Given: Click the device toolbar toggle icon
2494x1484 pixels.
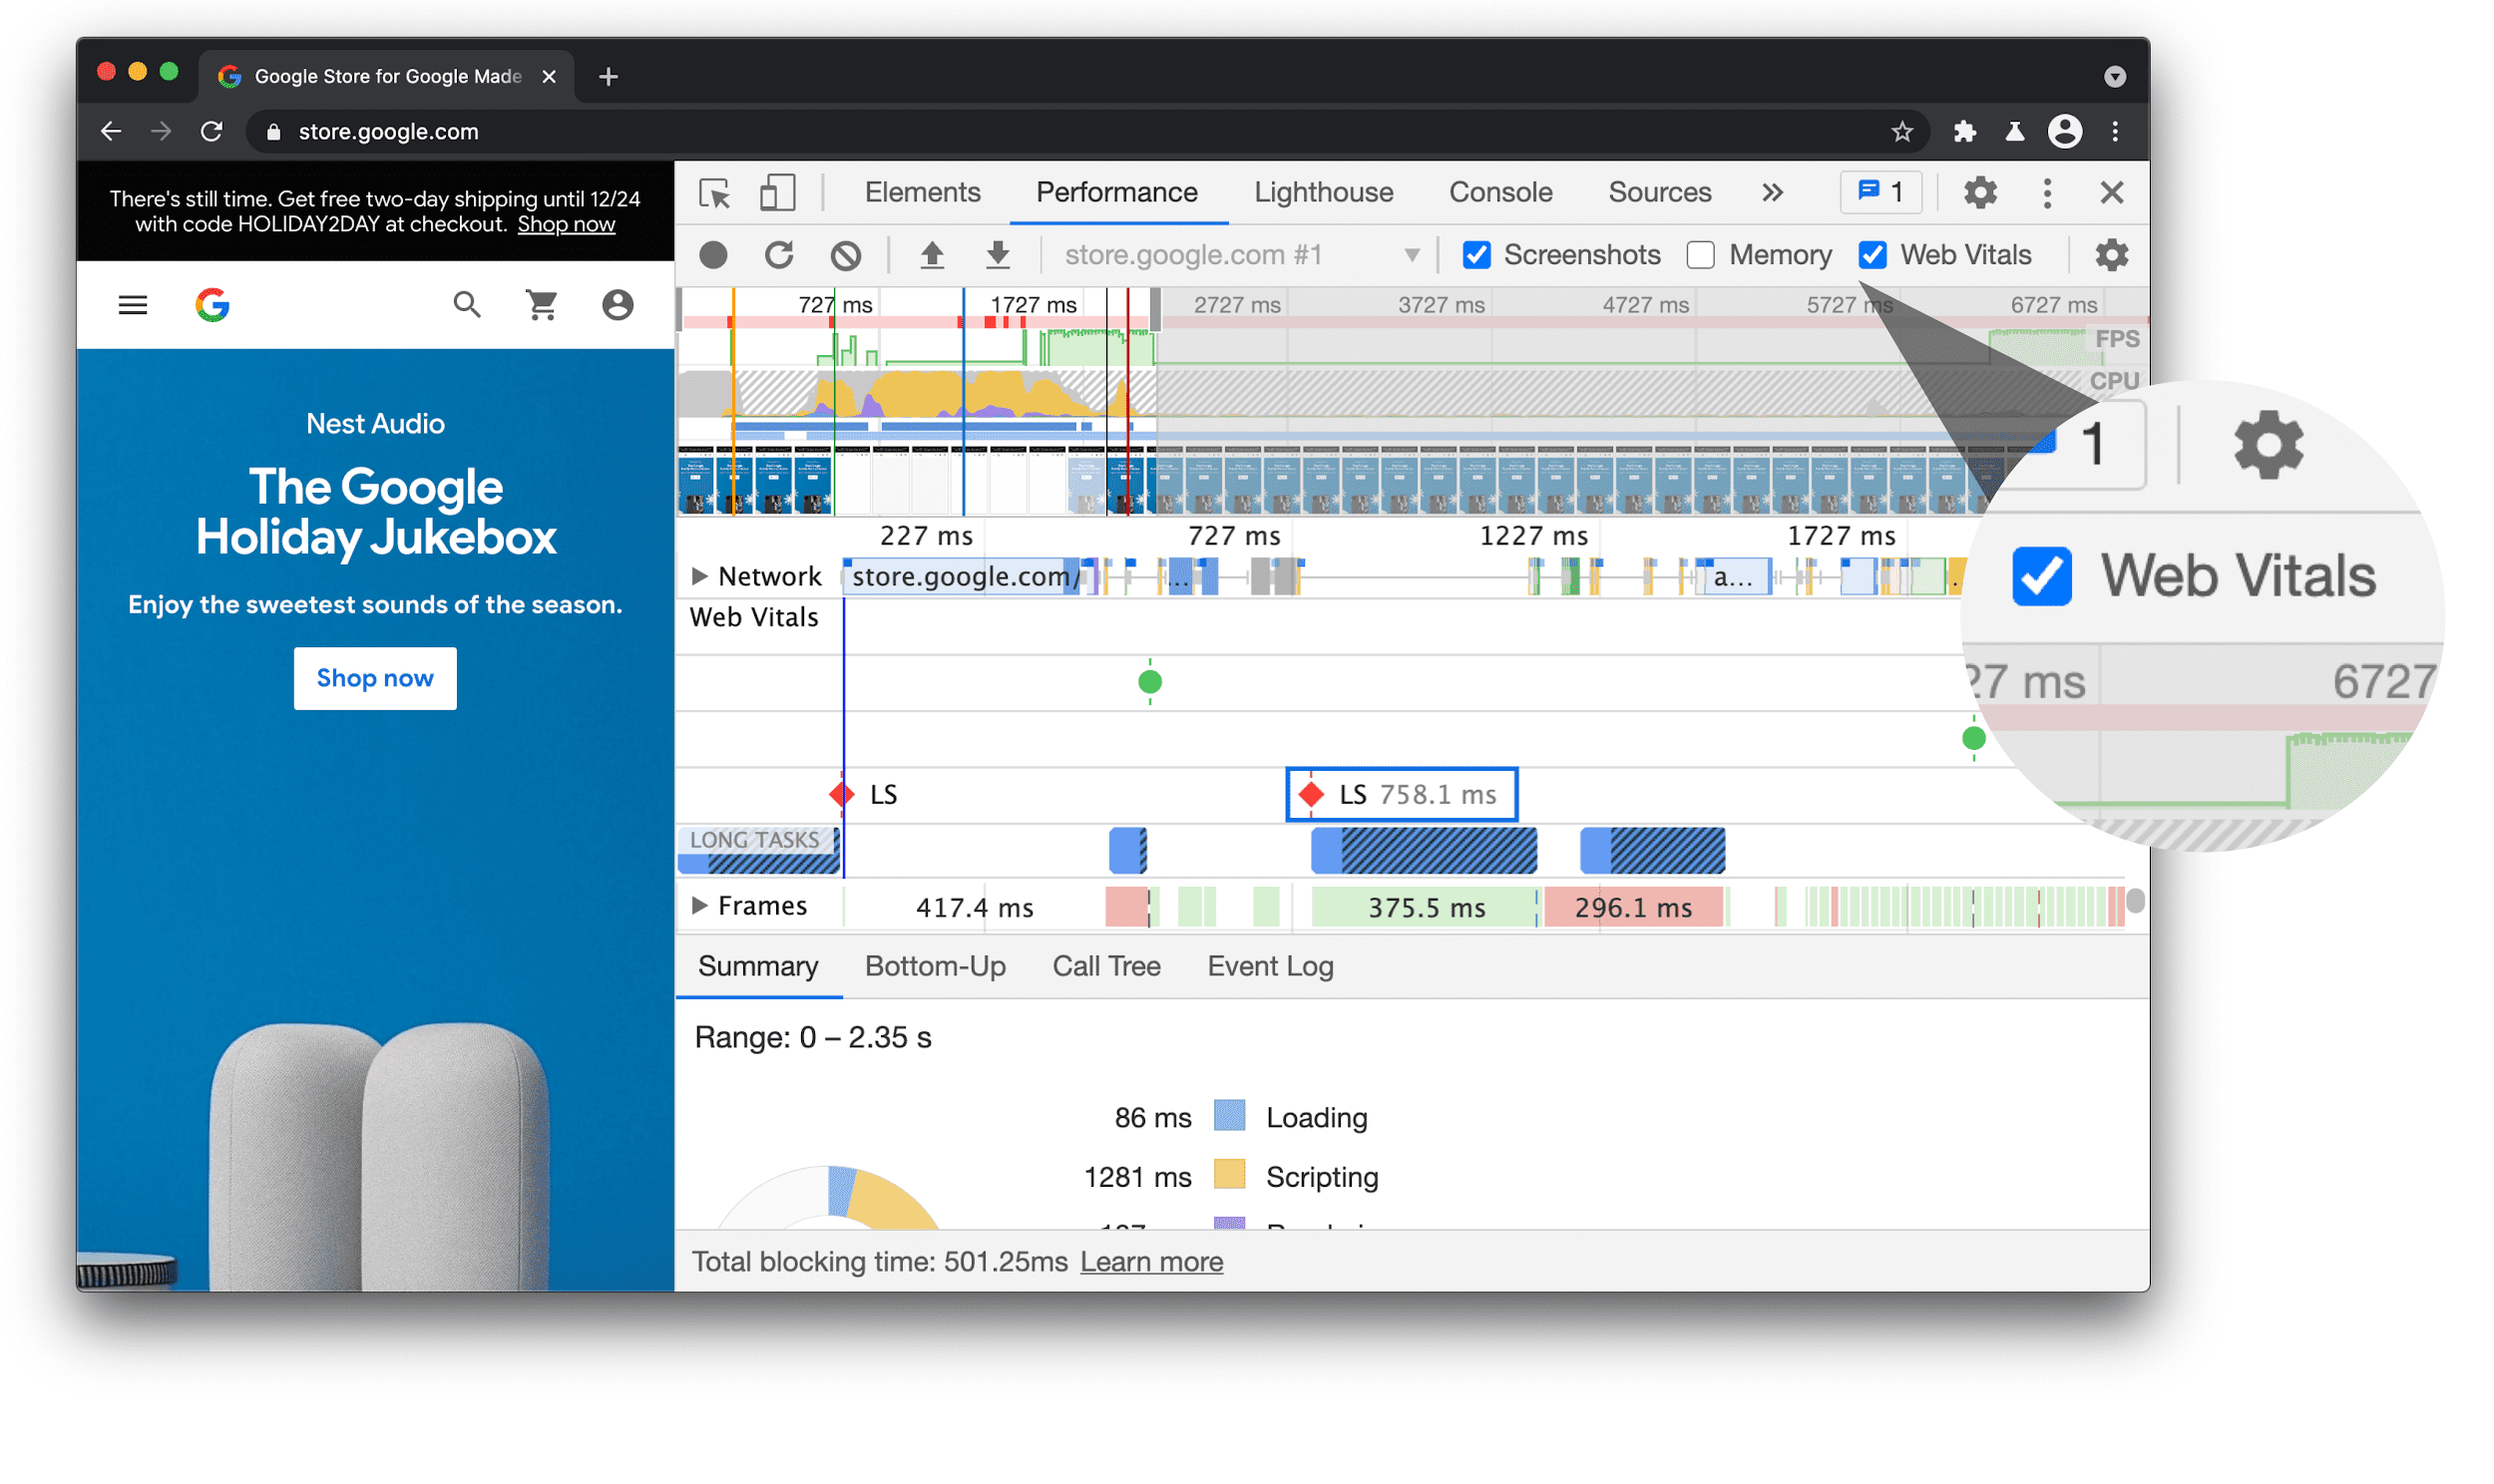Looking at the screenshot, I should [779, 192].
